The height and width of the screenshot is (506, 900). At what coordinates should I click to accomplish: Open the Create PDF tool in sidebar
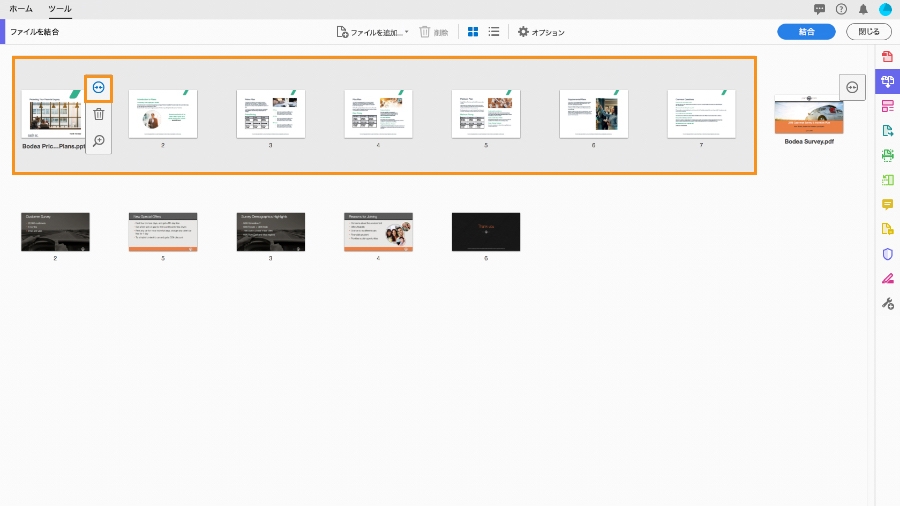pos(887,56)
